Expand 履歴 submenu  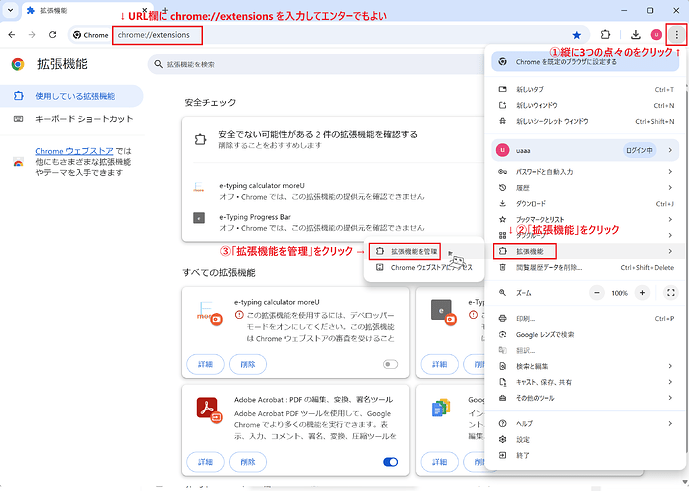[585, 188]
